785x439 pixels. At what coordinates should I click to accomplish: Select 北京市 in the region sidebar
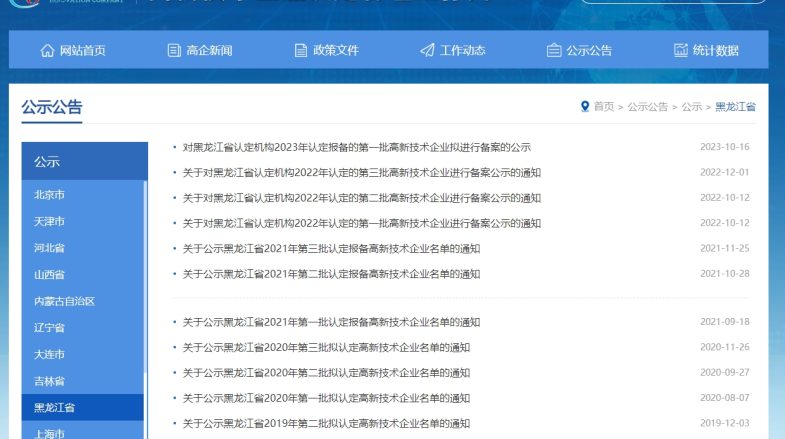click(49, 195)
